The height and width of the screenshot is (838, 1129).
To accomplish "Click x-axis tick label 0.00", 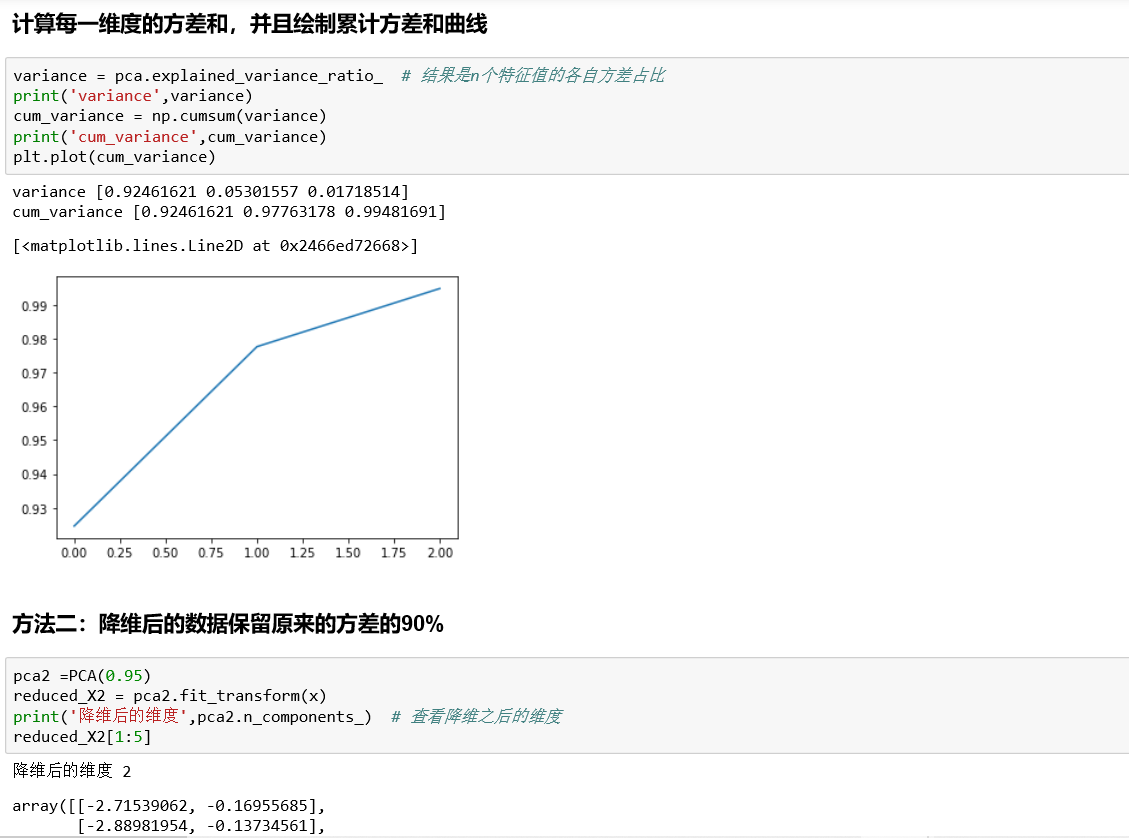I will (73, 553).
